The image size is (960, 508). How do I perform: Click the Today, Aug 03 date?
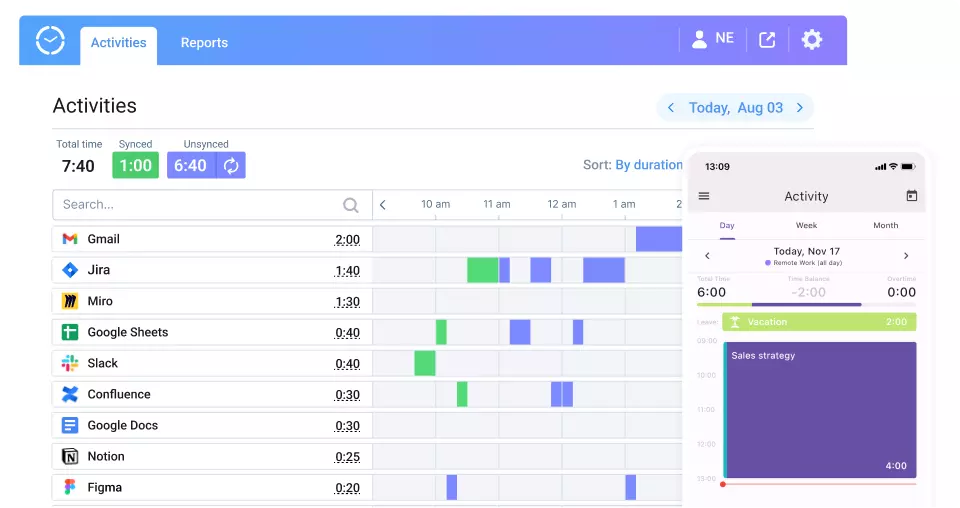735,108
